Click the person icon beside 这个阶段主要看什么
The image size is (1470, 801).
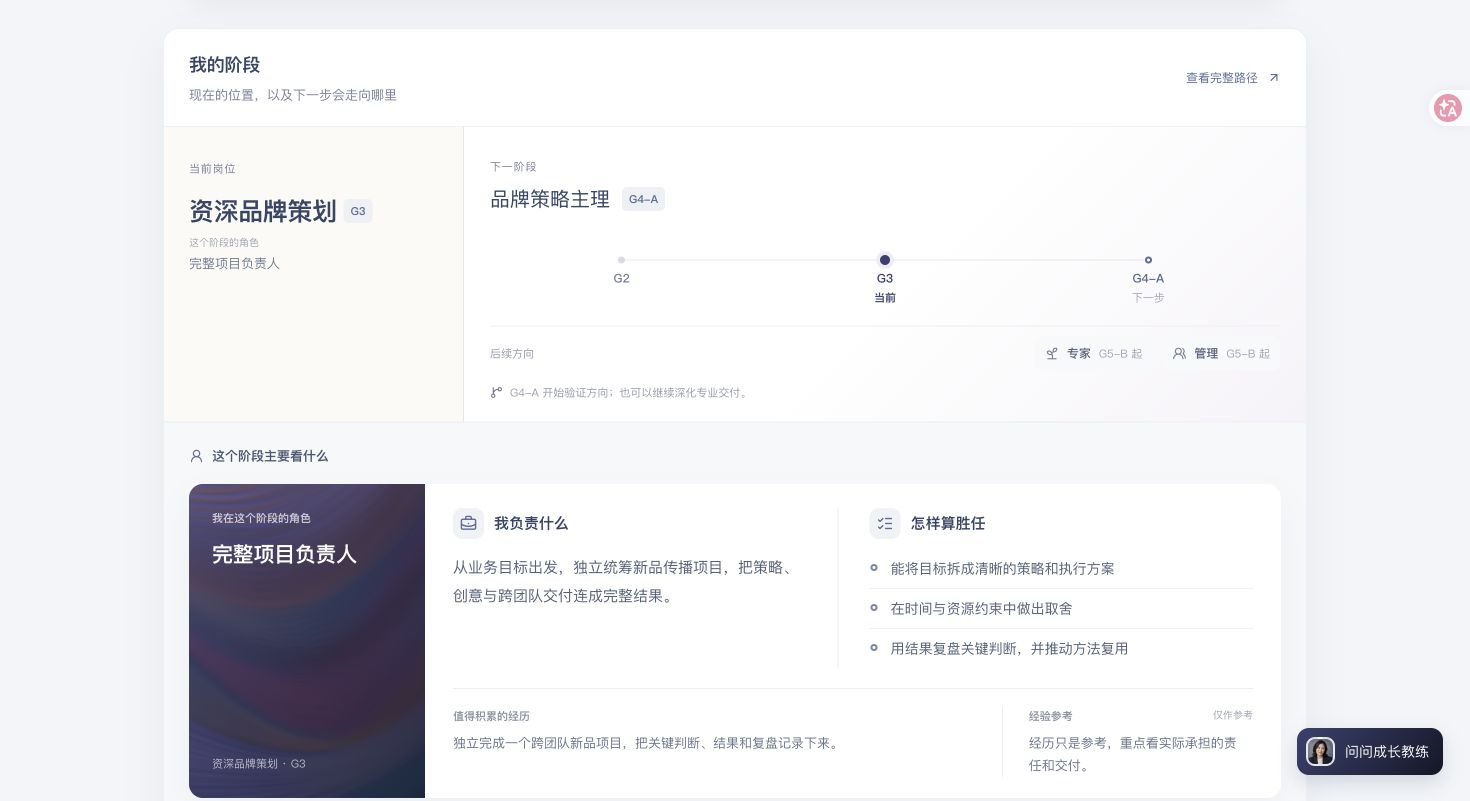tap(196, 456)
